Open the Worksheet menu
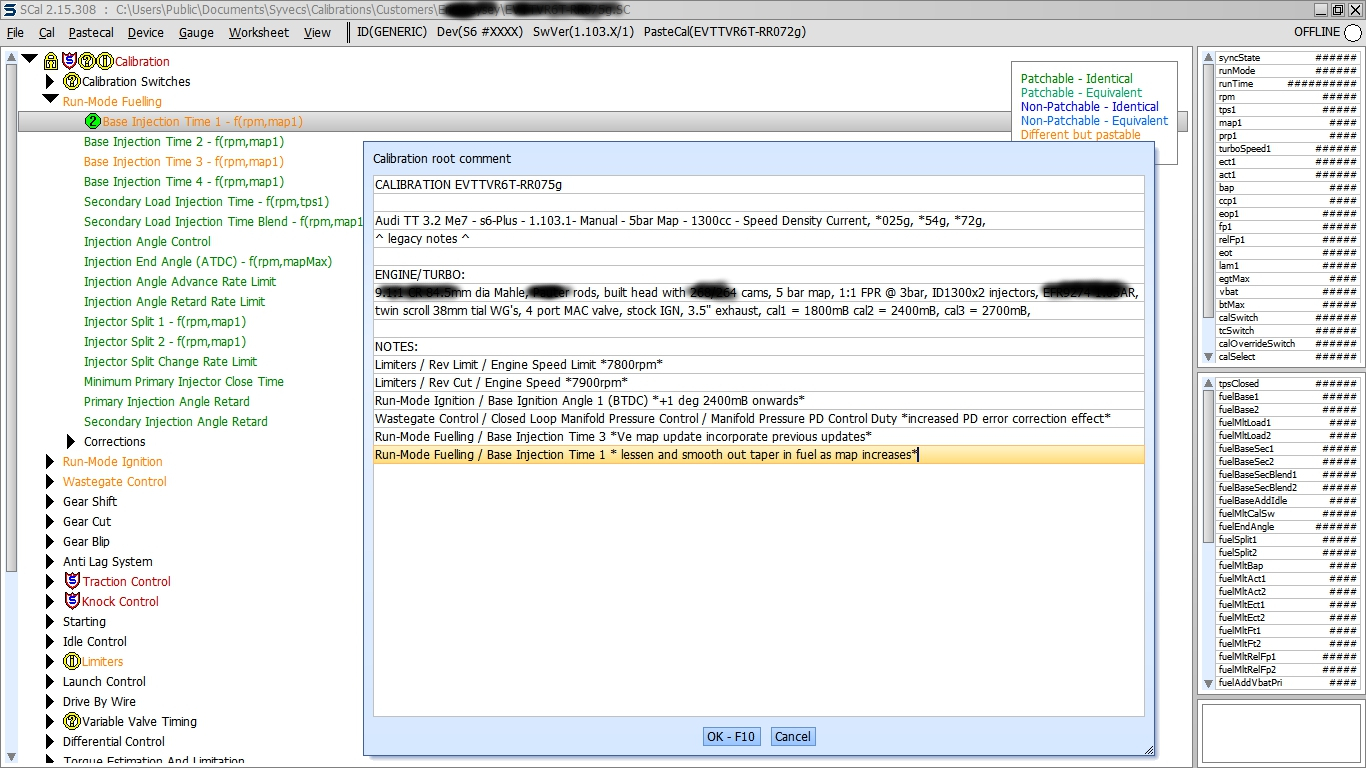The width and height of the screenshot is (1366, 768). [x=258, y=32]
